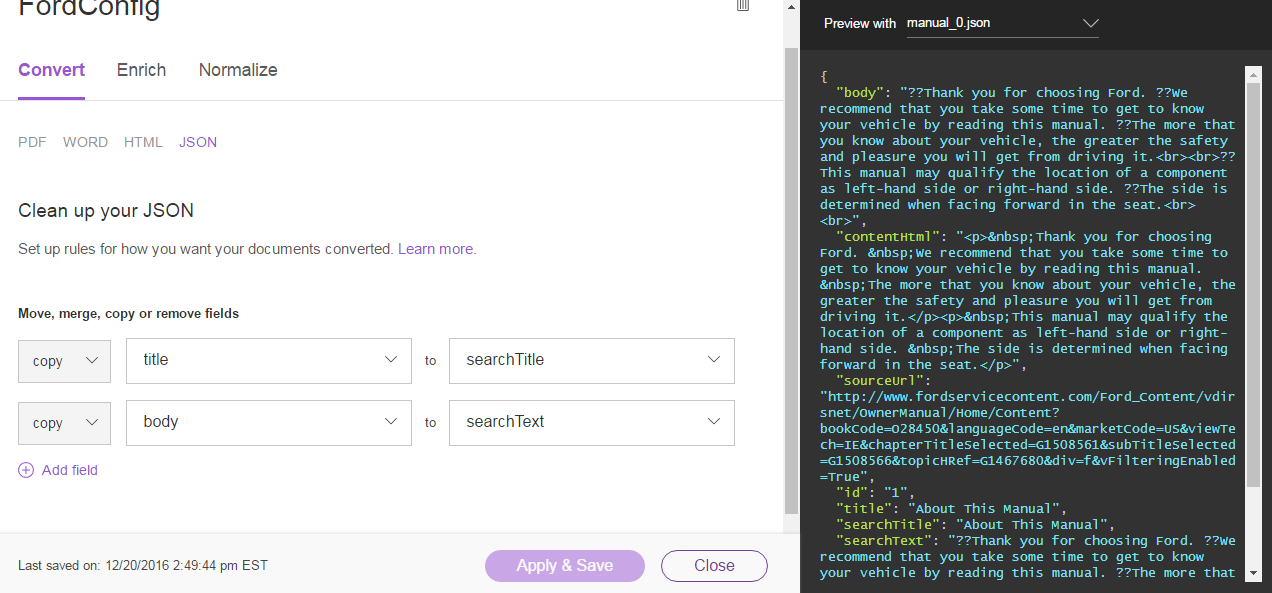Viewport: 1272px width, 593px height.
Task: Select the WORD conversion sub-tab
Action: pos(85,142)
